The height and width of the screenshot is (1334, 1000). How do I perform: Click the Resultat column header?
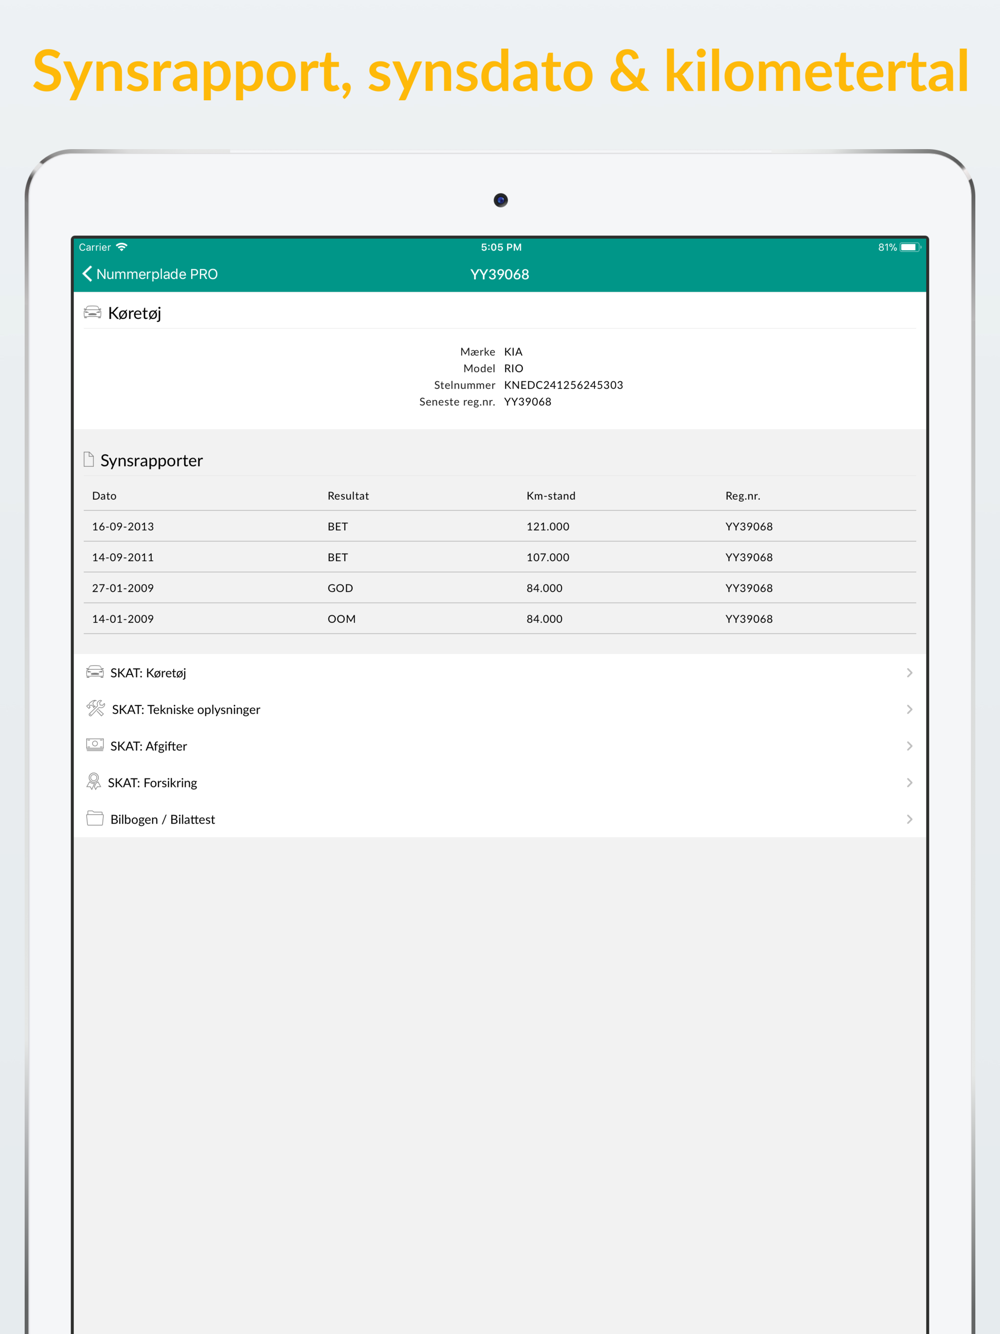coord(348,495)
